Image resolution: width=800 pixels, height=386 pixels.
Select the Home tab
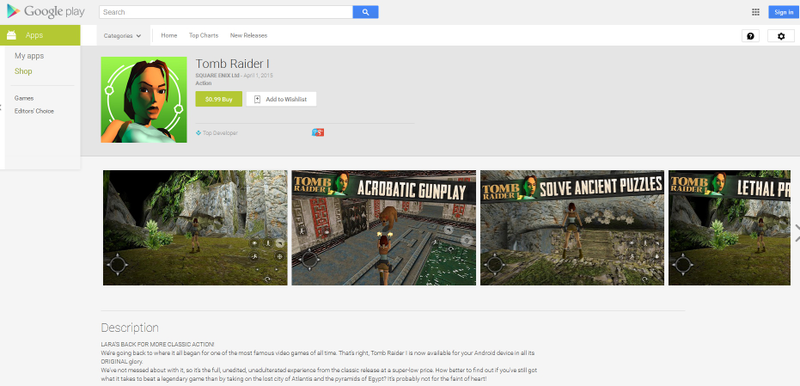click(x=169, y=36)
